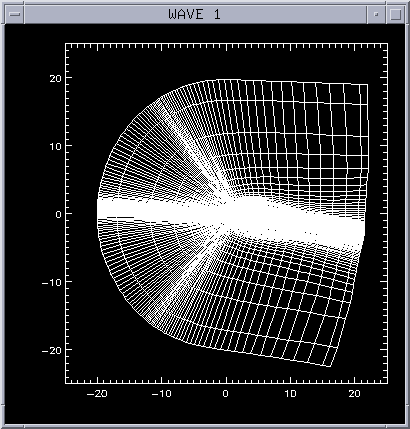Open the window menu button in title bar
Screen dimensions: 410x429
tap(15, 14)
